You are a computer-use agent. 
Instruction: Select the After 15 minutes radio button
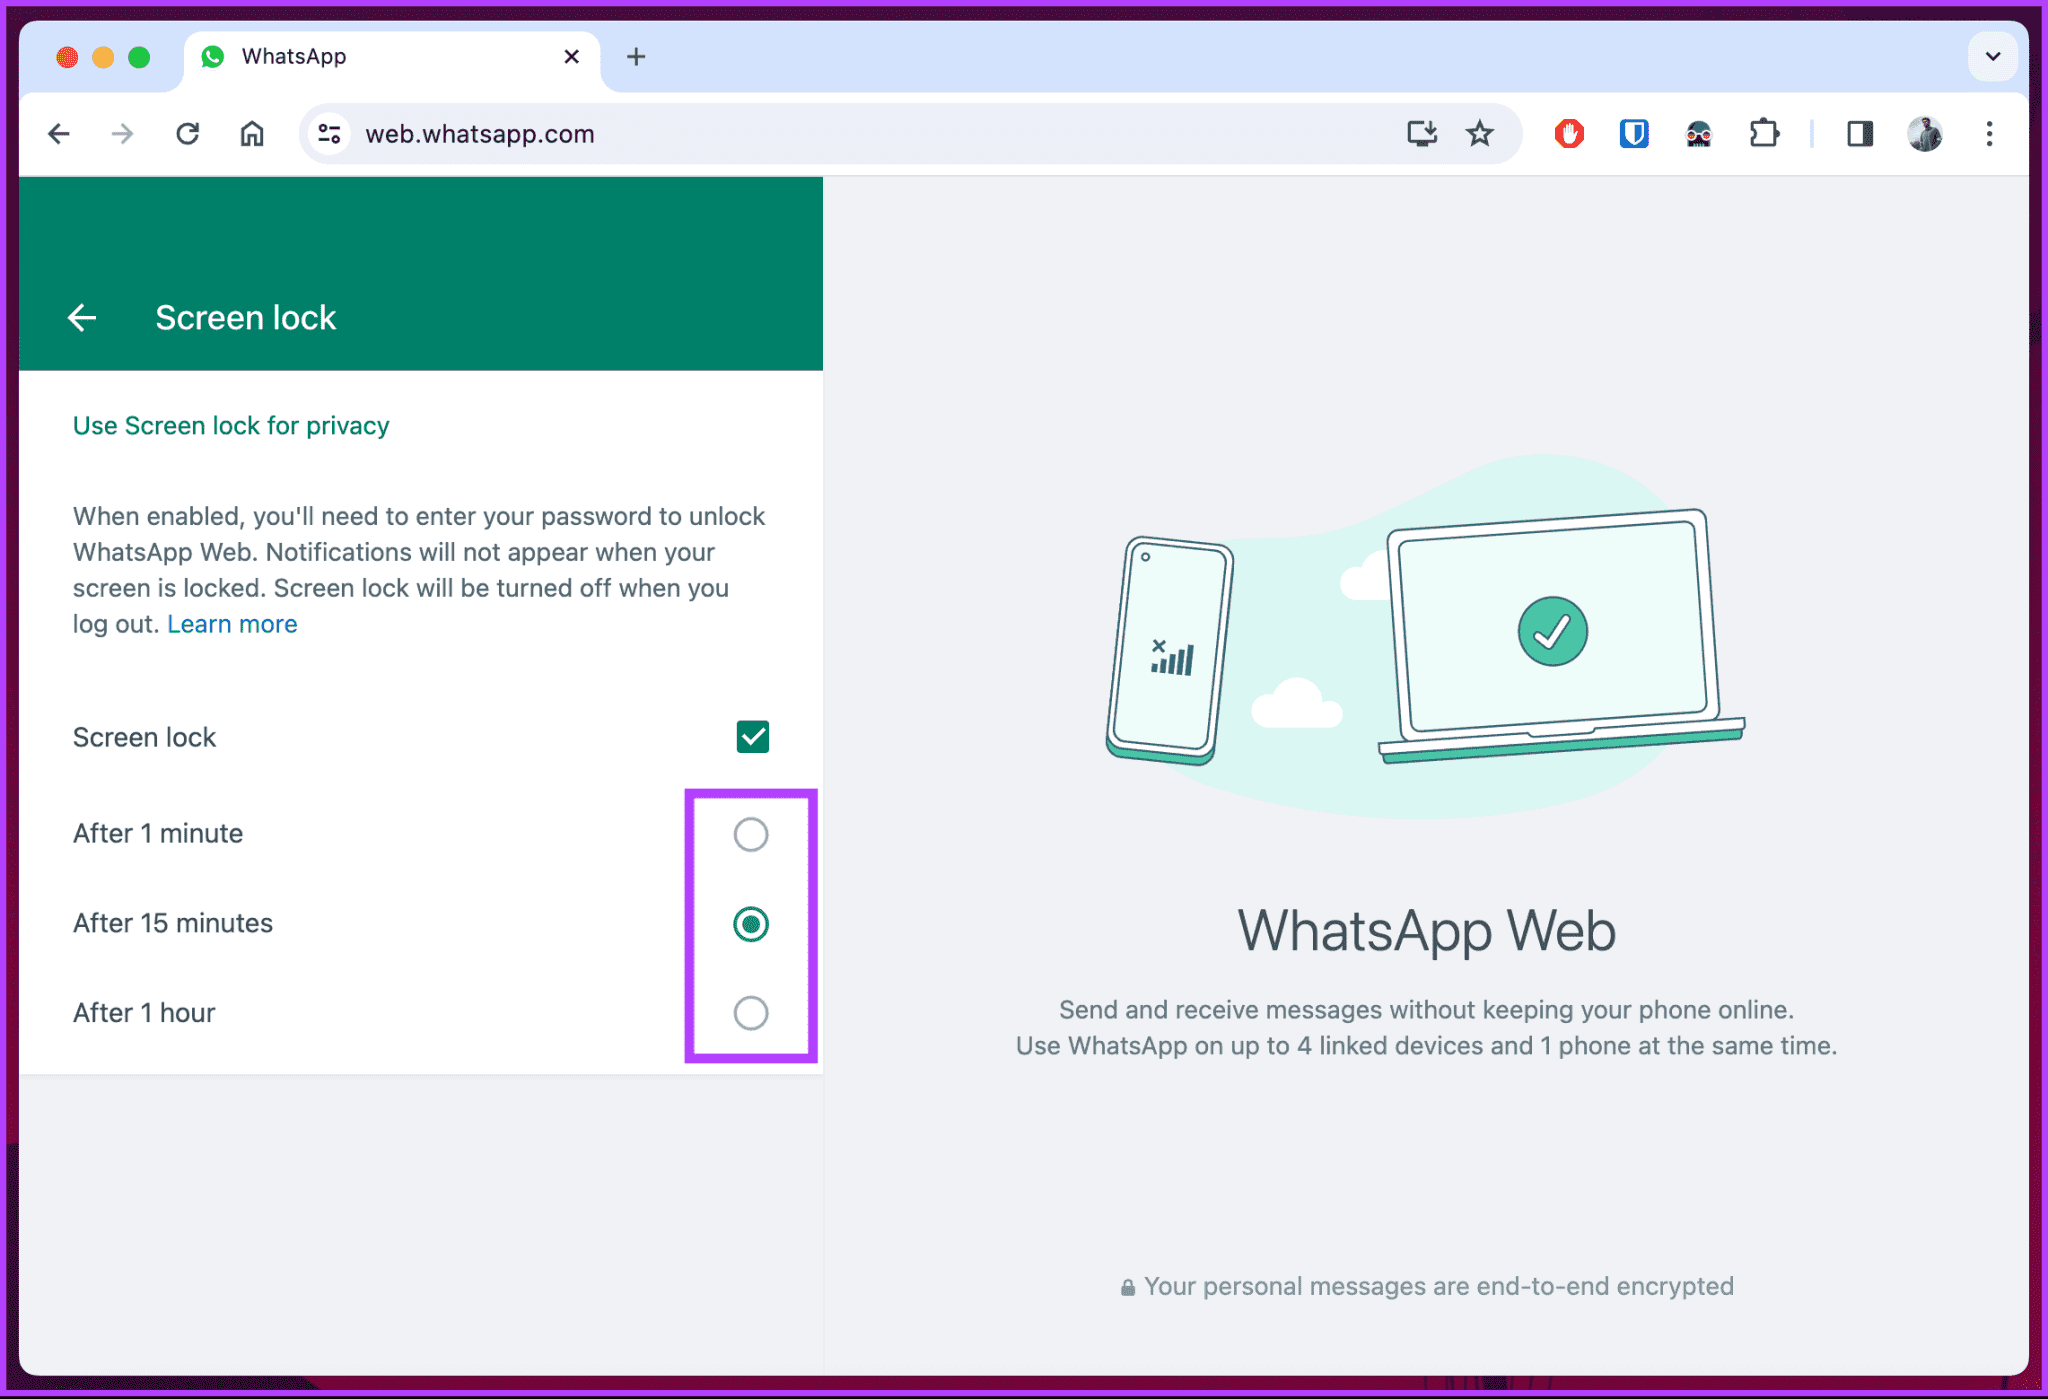pos(752,923)
